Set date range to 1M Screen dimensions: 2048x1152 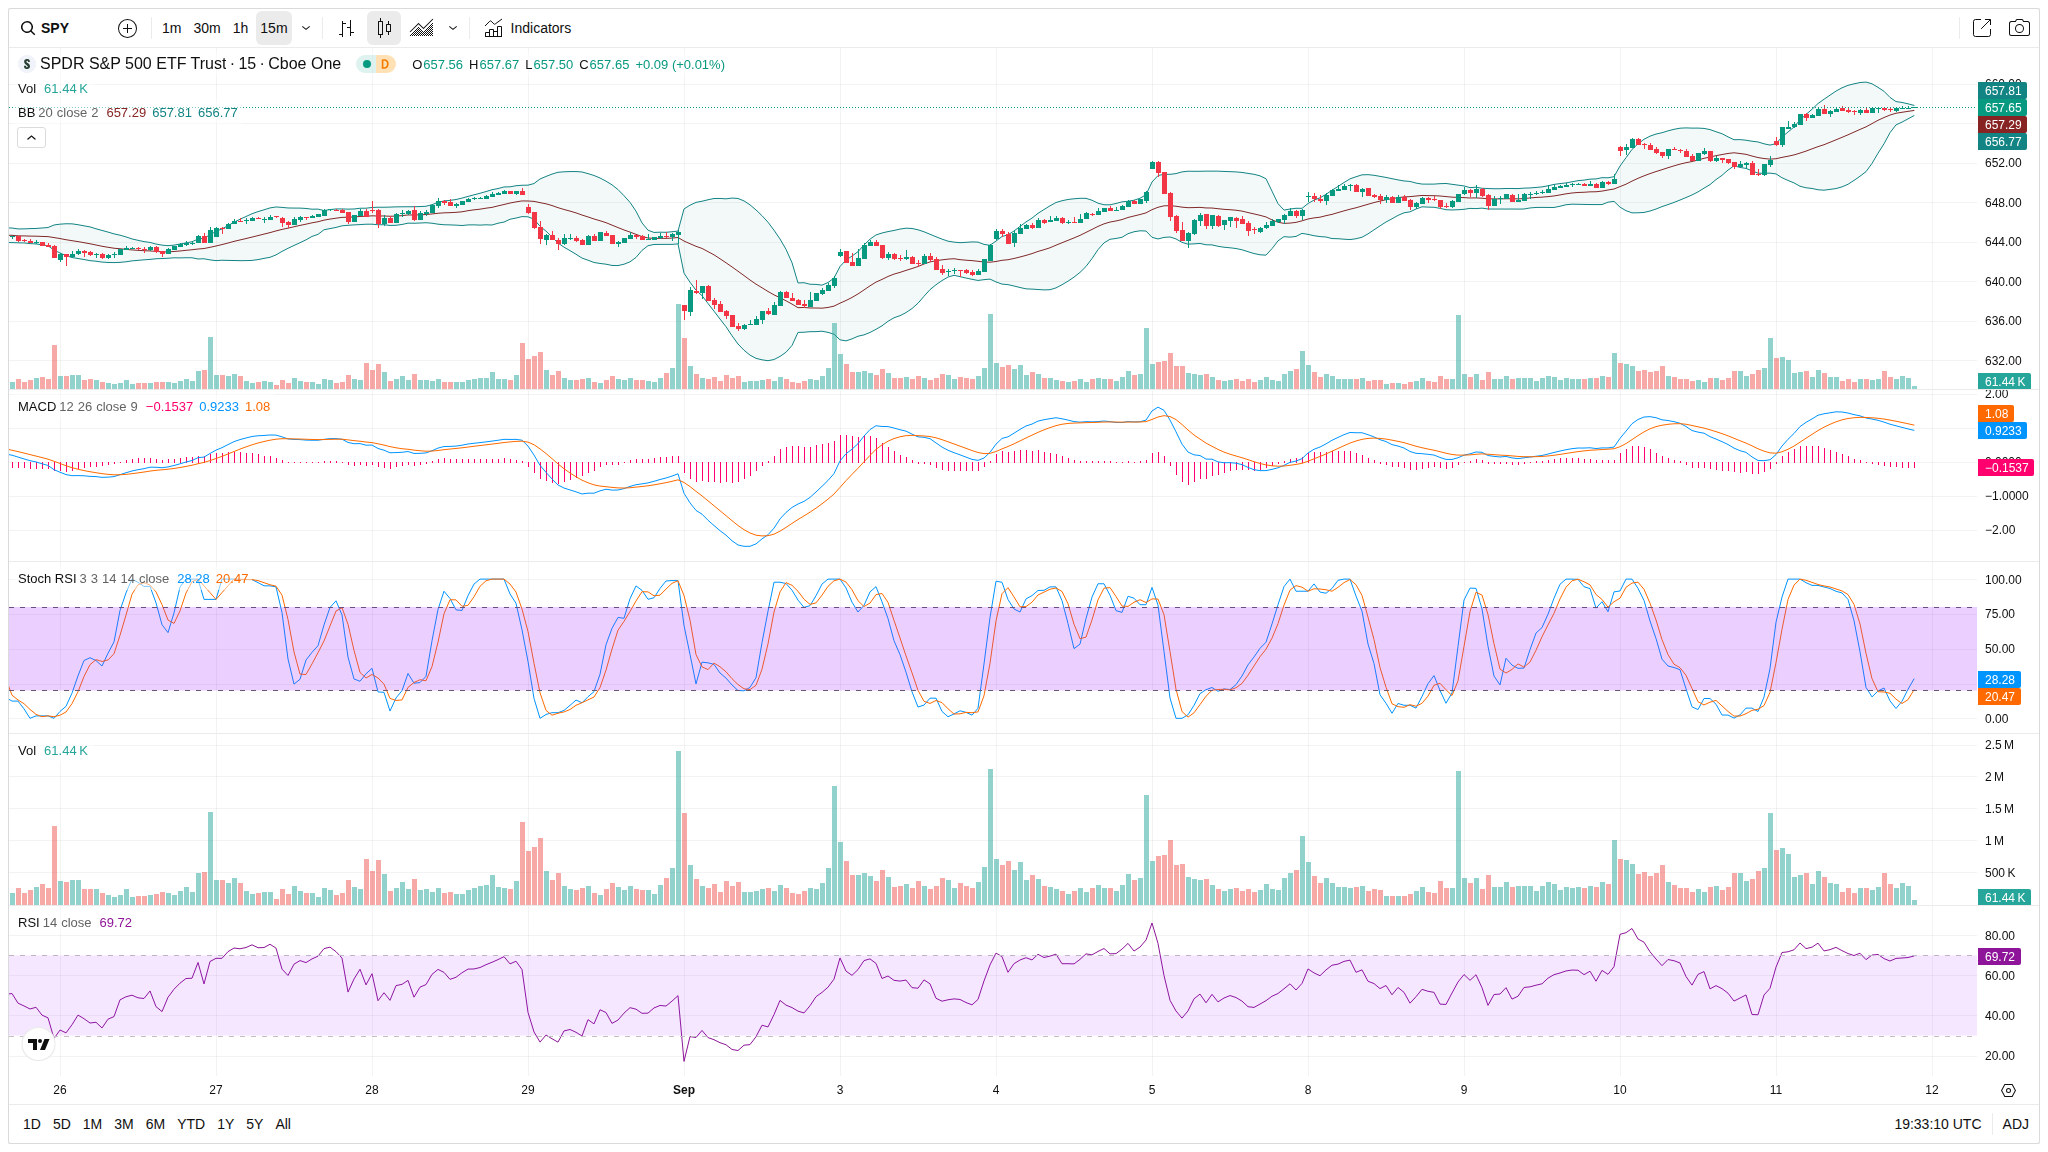pos(92,1124)
